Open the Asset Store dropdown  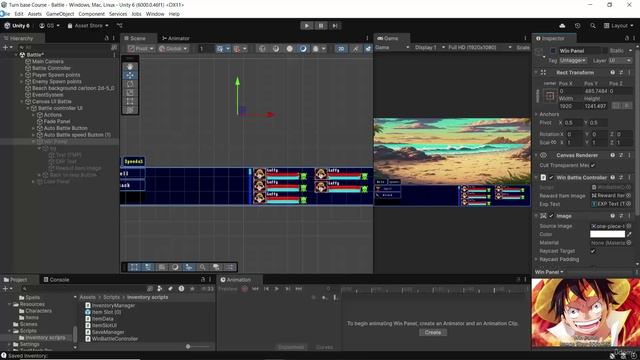[x=88, y=26]
